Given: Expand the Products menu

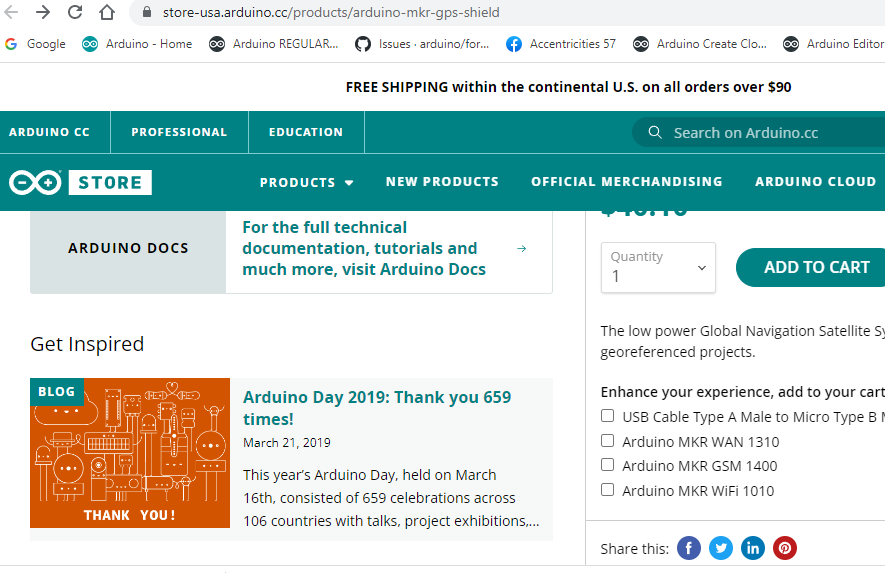Looking at the screenshot, I should 306,182.
